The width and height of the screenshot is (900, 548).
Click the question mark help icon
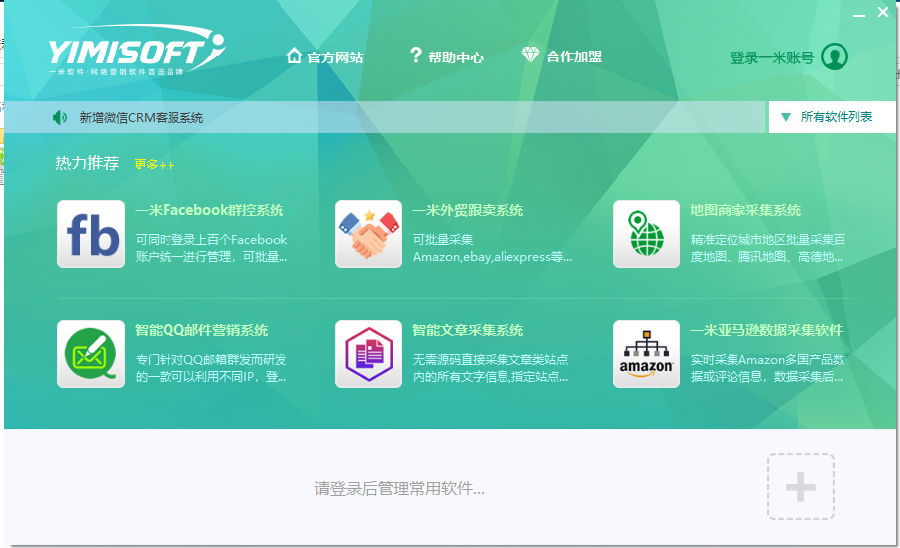(416, 55)
